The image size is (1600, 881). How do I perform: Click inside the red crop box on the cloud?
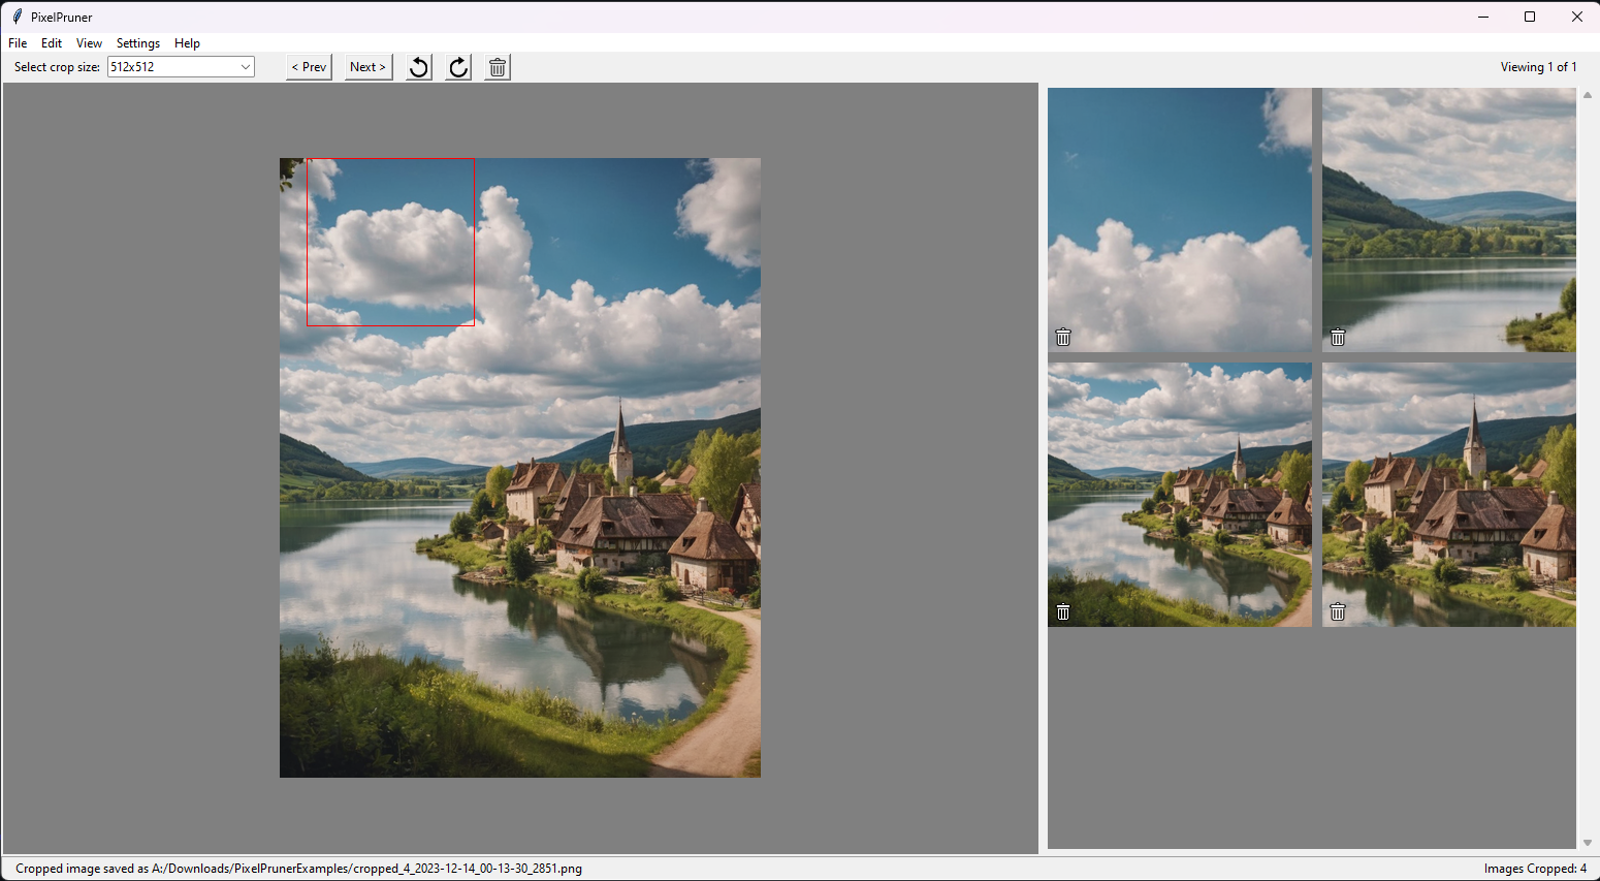391,242
